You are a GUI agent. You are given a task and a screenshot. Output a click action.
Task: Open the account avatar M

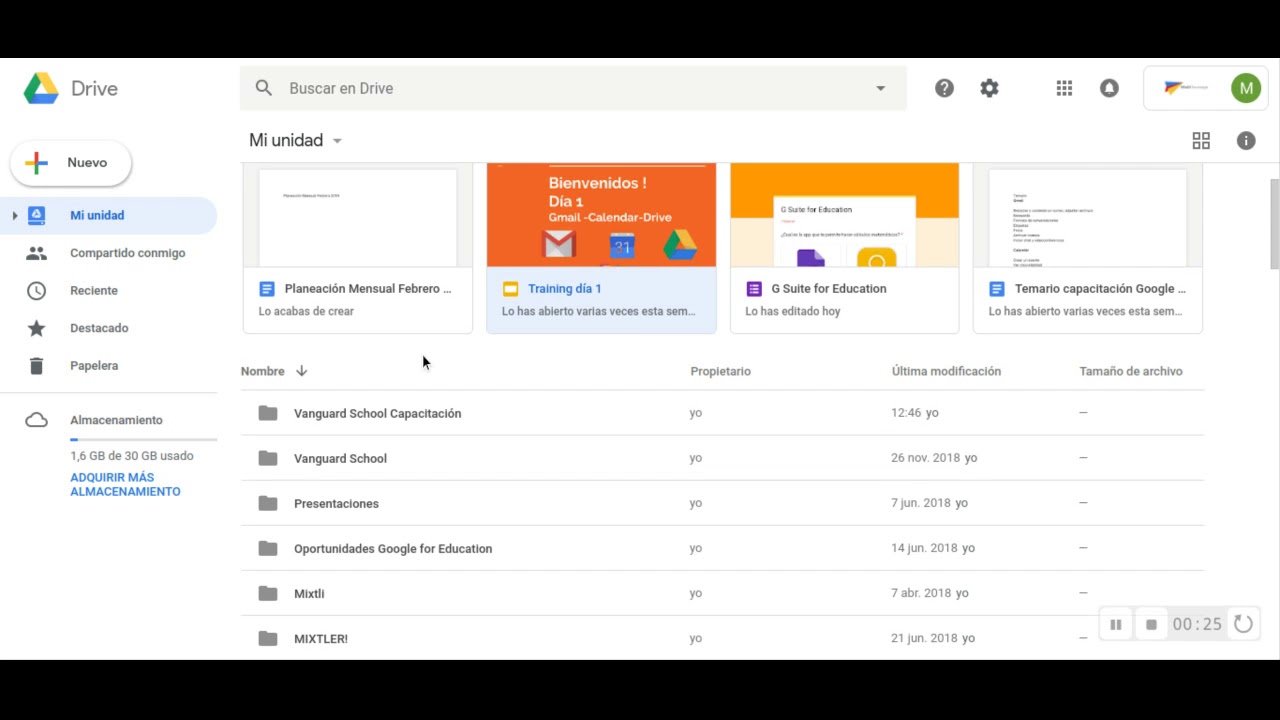[x=1246, y=88]
